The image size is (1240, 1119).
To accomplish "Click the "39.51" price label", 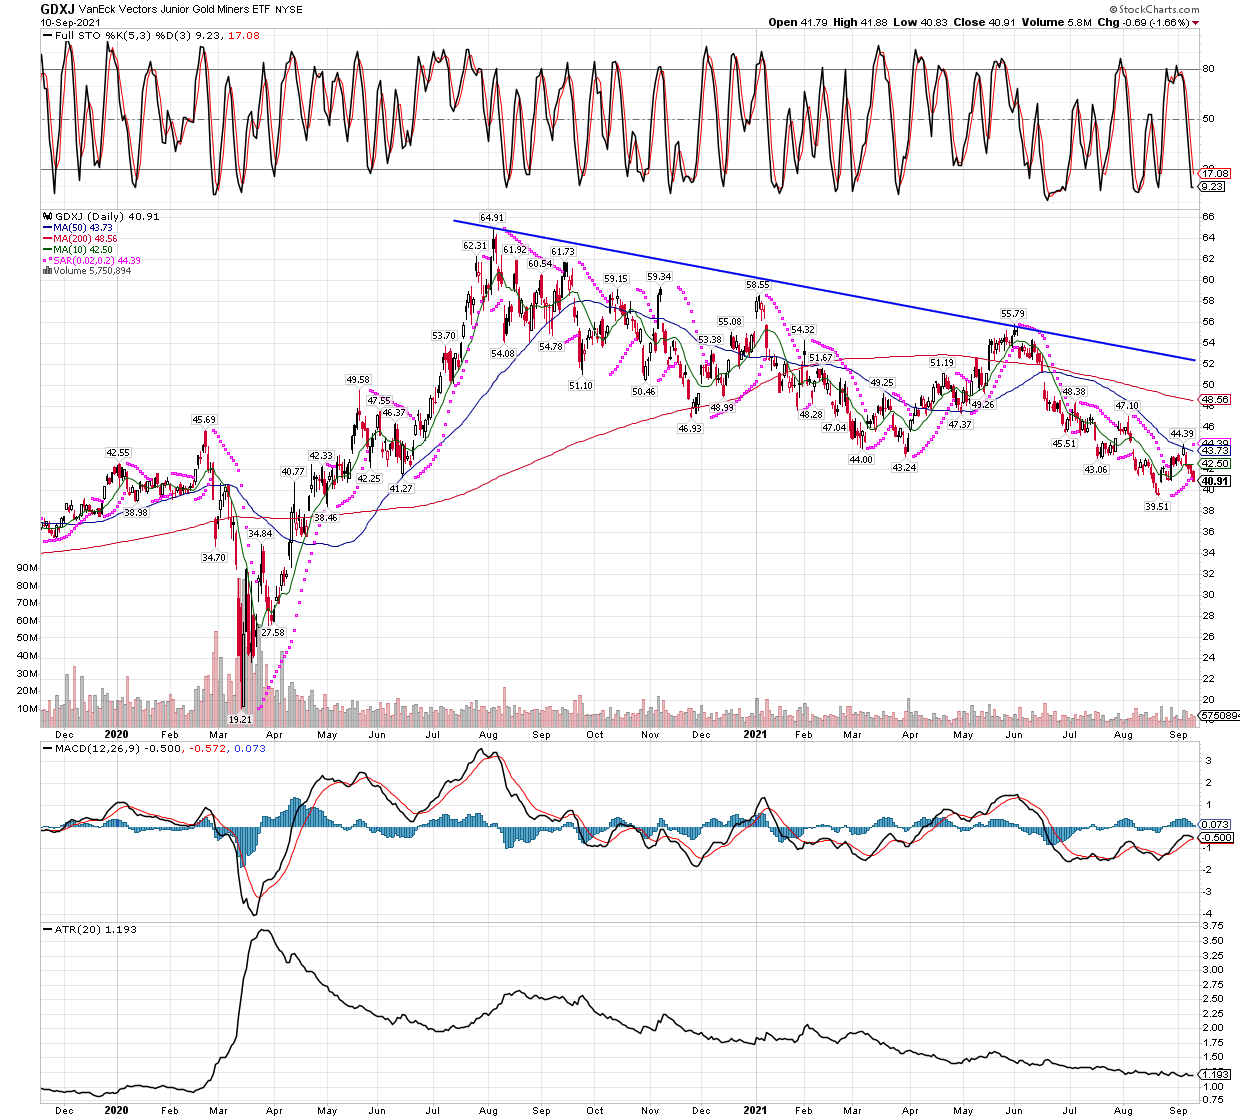I will 1156,506.
